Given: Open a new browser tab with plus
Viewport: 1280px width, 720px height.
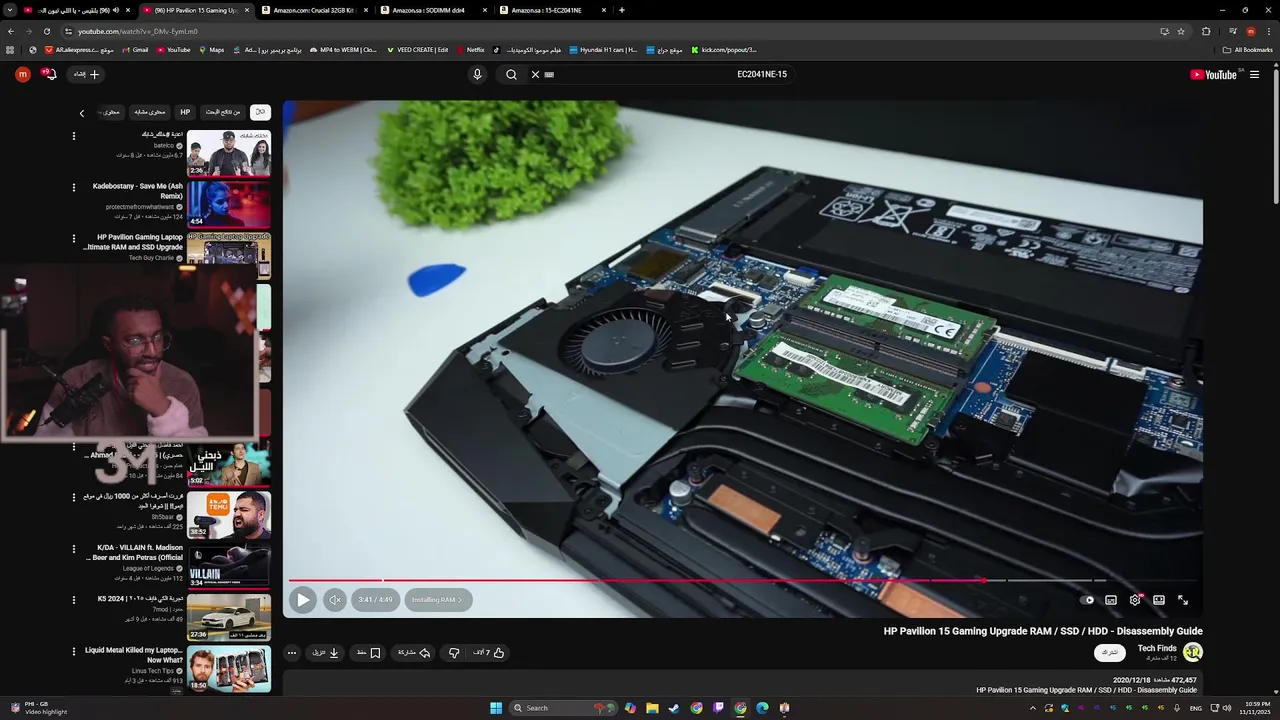Looking at the screenshot, I should pos(622,10).
